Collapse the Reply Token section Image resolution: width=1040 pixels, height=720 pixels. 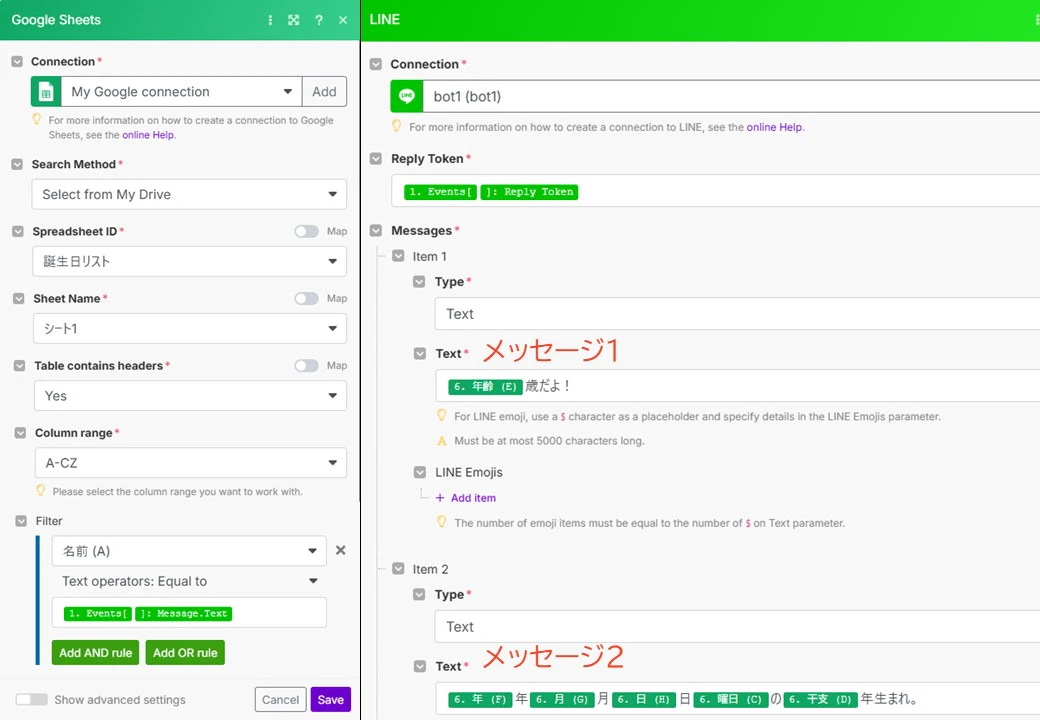[x=375, y=159]
